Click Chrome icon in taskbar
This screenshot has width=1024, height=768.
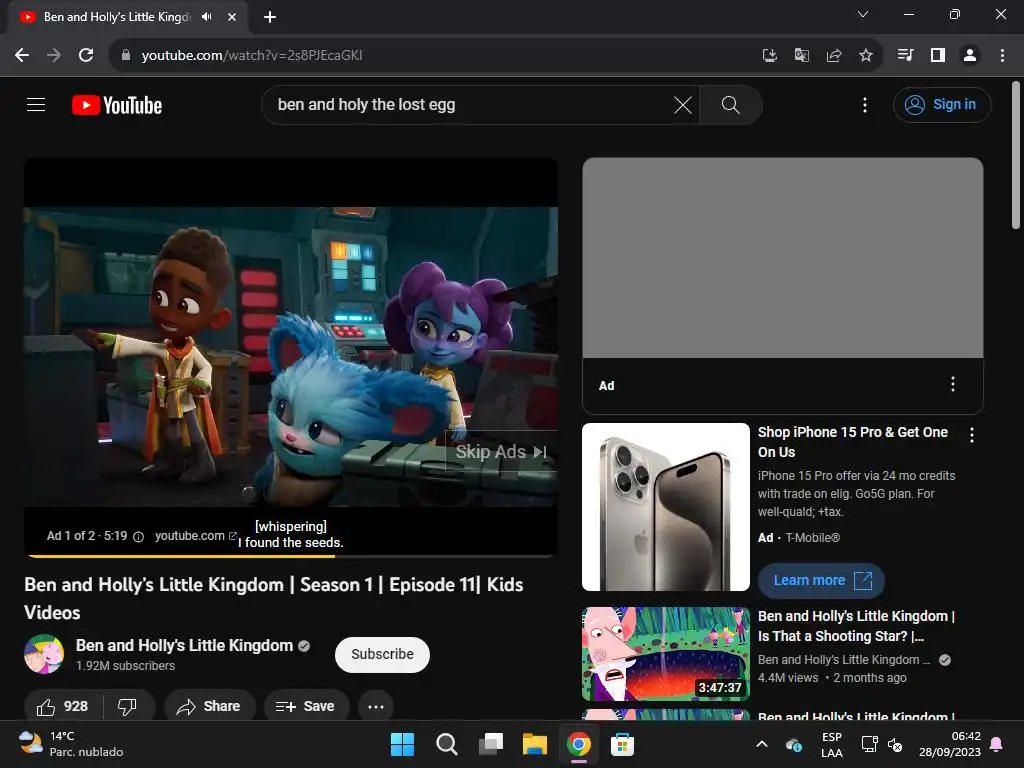(579, 744)
